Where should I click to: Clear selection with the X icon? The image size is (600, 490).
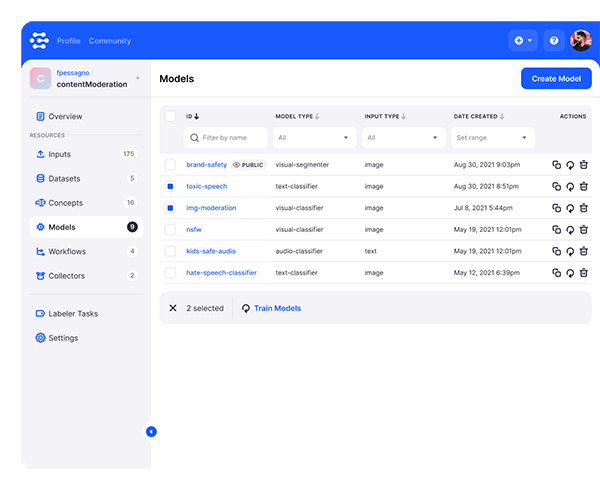173,308
